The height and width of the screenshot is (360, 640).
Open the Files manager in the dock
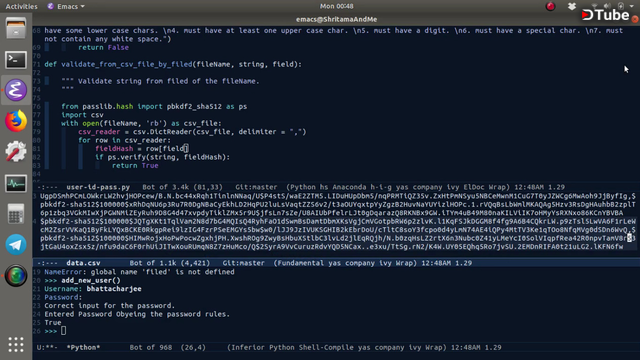coord(16,29)
